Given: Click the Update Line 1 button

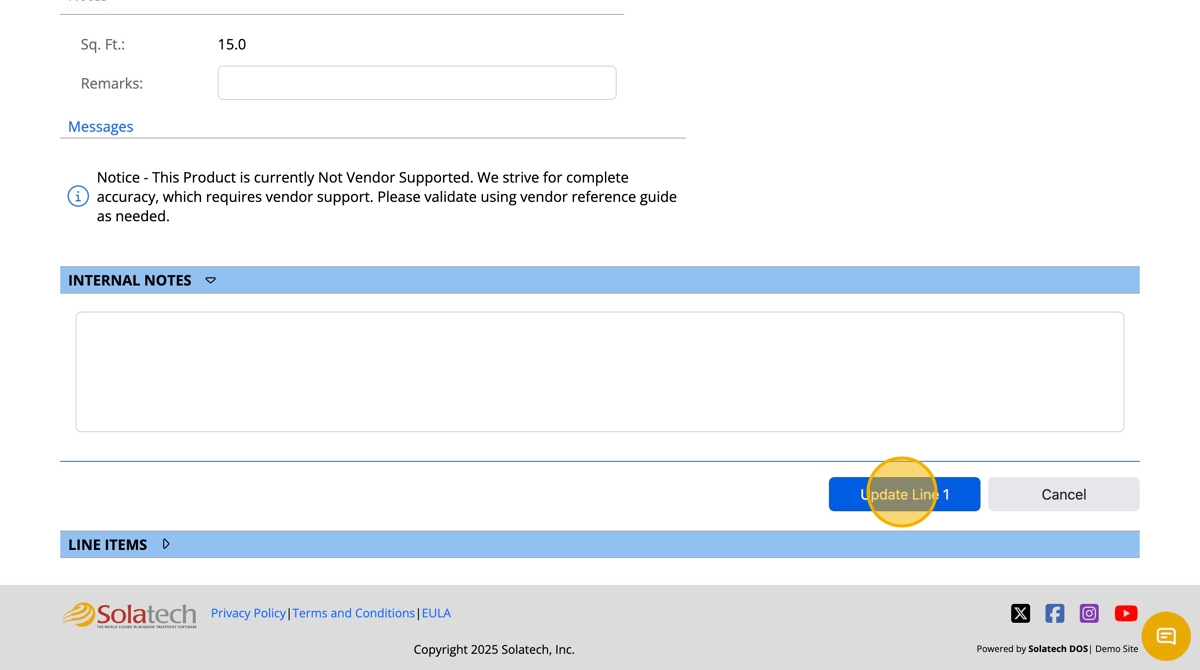Looking at the screenshot, I should 904,494.
